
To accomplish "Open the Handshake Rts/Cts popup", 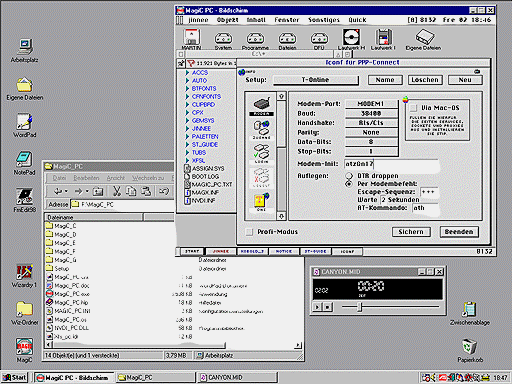I will click(x=371, y=123).
